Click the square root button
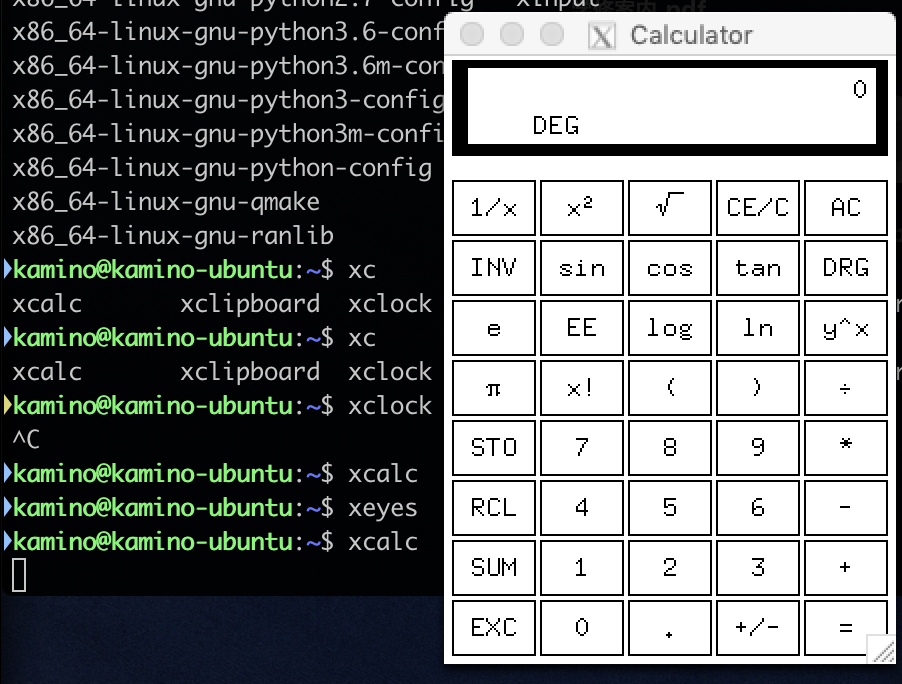 point(670,208)
